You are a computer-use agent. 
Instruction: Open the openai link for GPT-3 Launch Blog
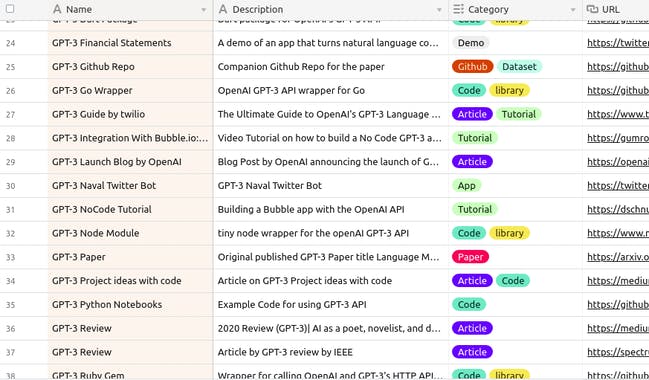(618, 162)
